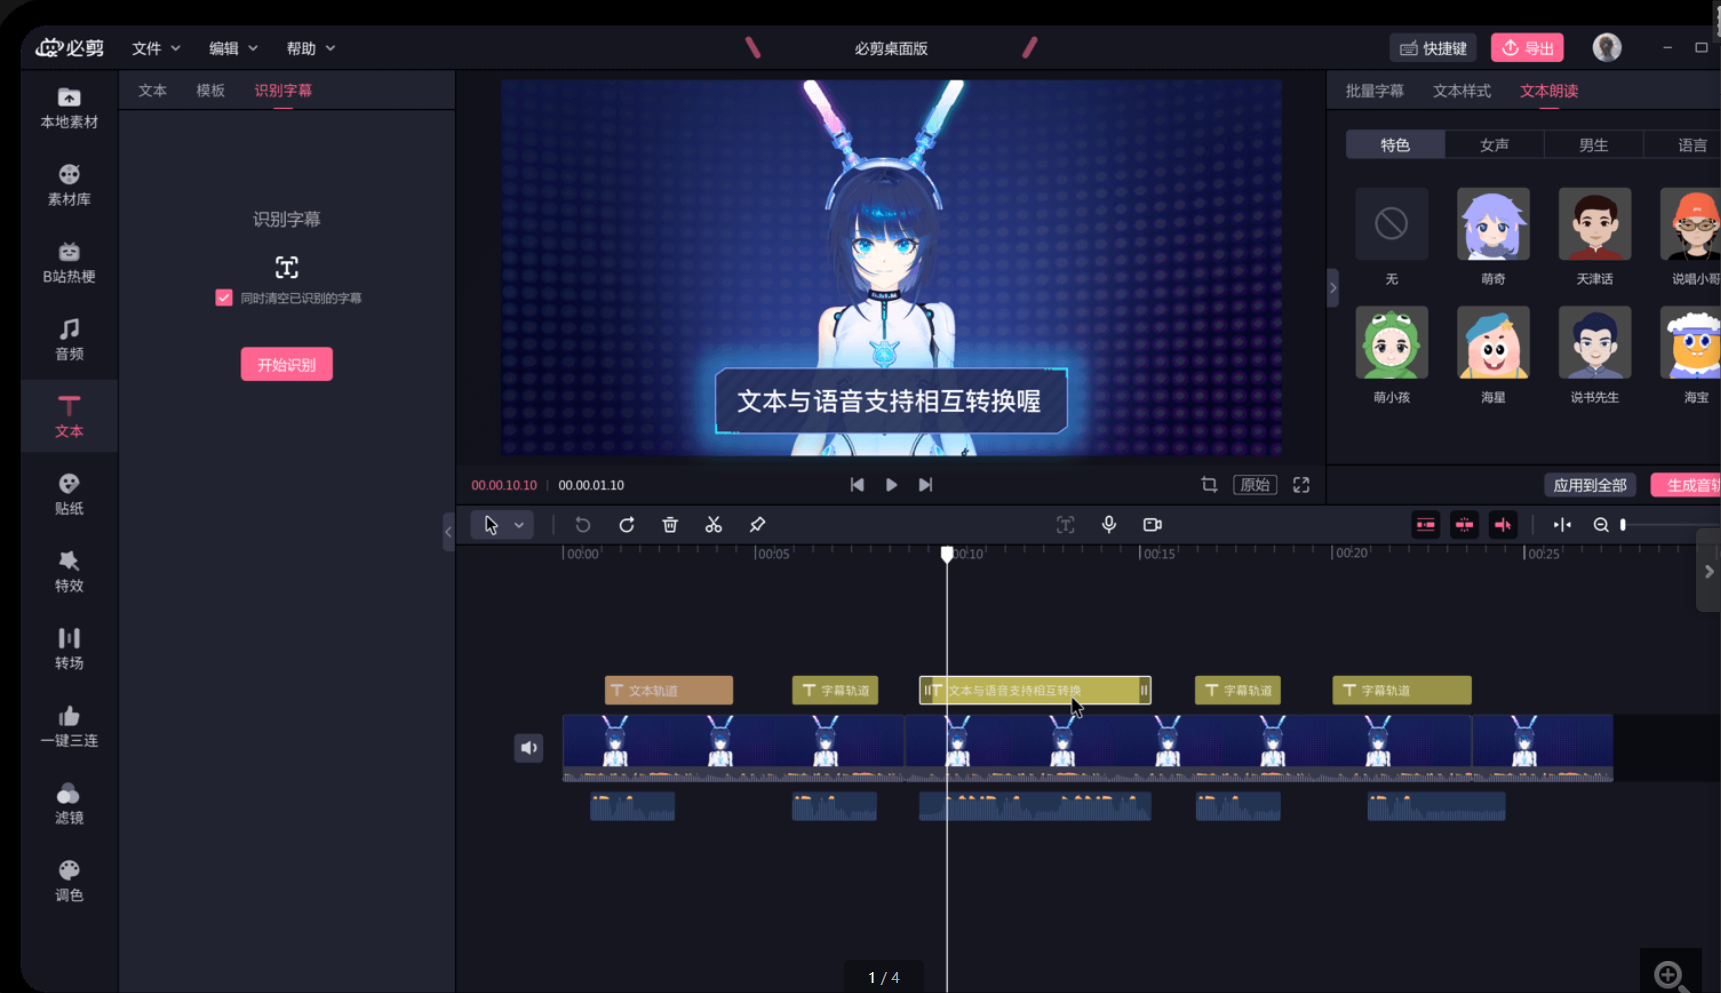Open the 贴纸 stickers panel in sidebar

[x=69, y=494]
